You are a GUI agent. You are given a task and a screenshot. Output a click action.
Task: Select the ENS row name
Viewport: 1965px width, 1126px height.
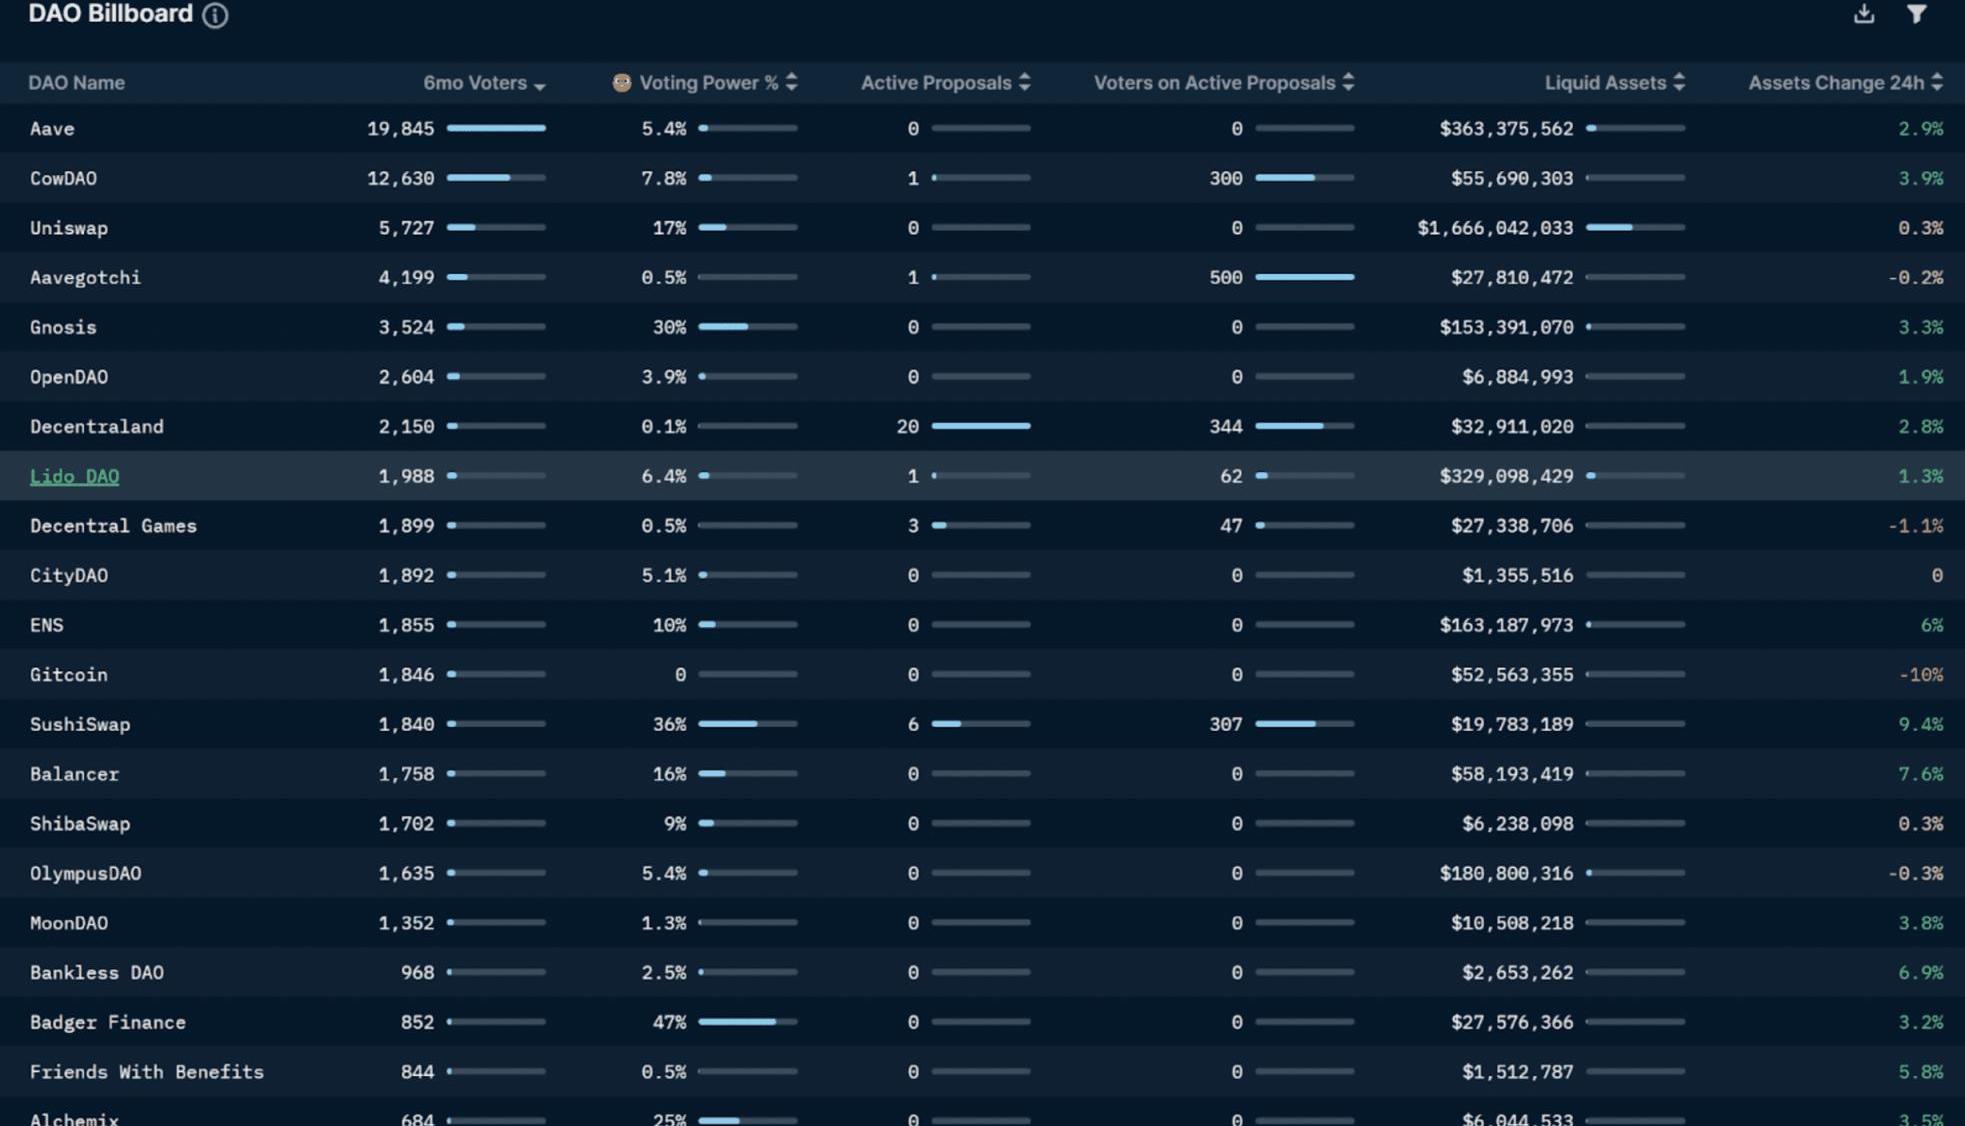[46, 625]
